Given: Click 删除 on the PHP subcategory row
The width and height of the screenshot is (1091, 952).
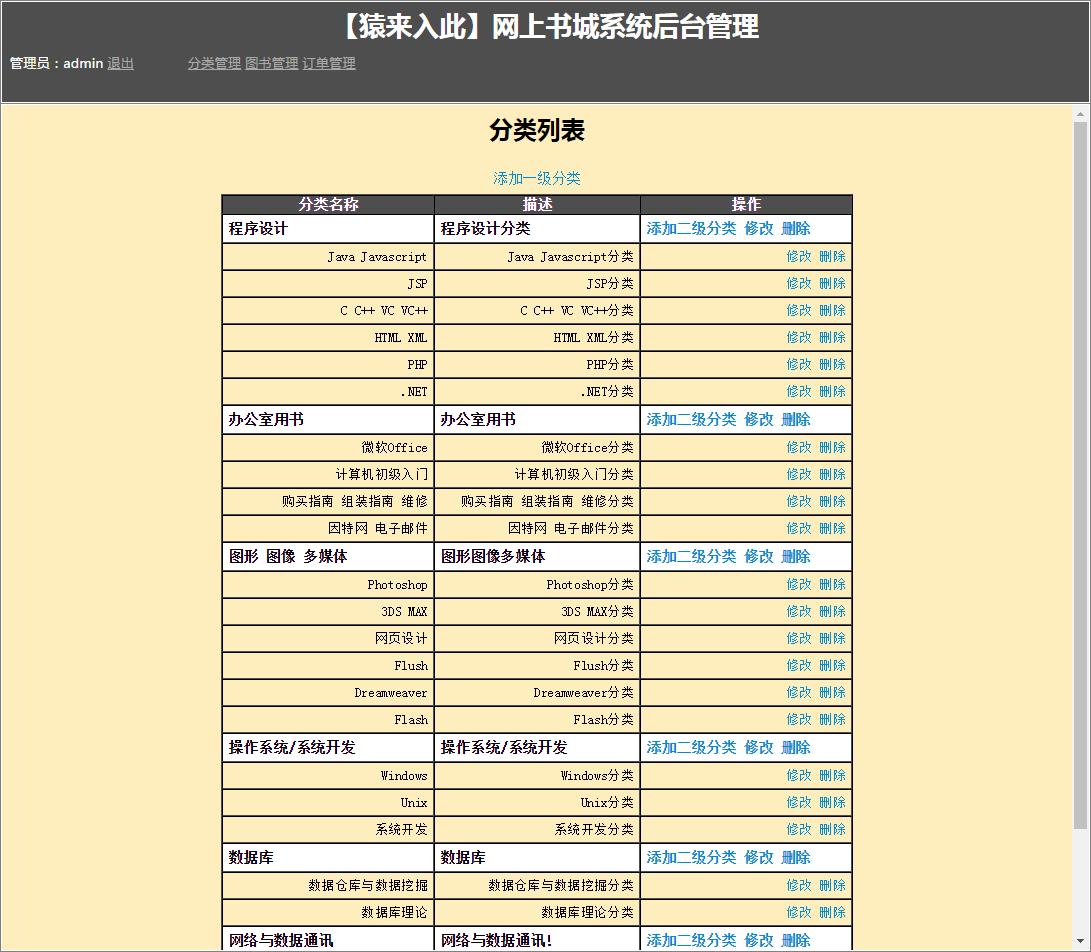Looking at the screenshot, I should click(831, 364).
